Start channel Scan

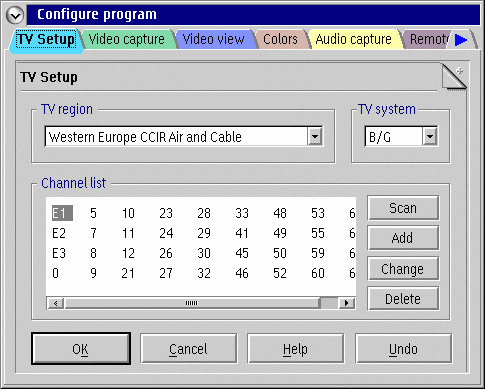403,208
